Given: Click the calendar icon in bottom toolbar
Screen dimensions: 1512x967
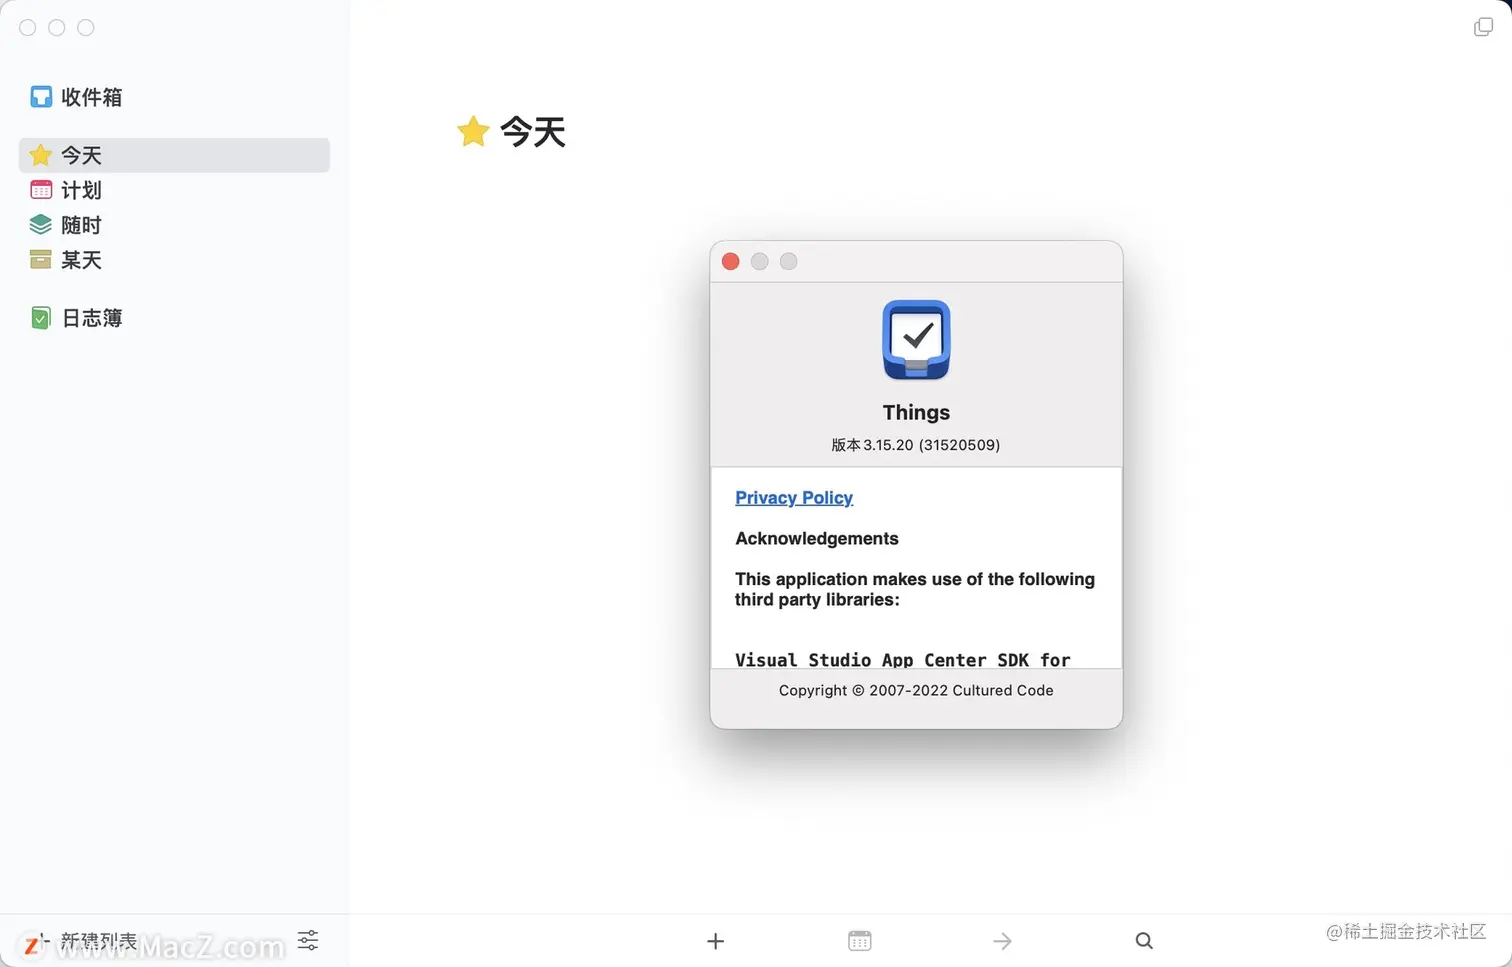Looking at the screenshot, I should coord(860,941).
